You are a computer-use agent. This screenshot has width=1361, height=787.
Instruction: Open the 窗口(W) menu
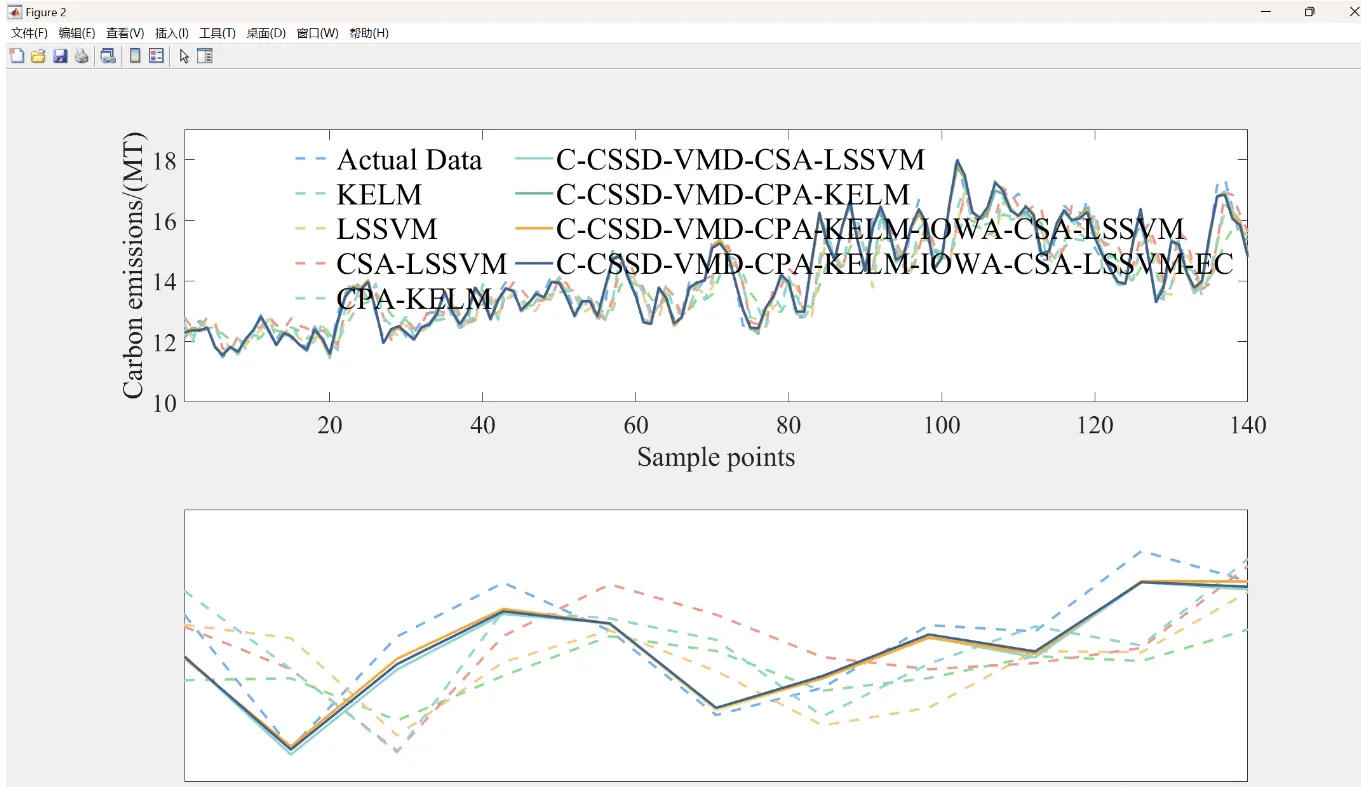318,33
